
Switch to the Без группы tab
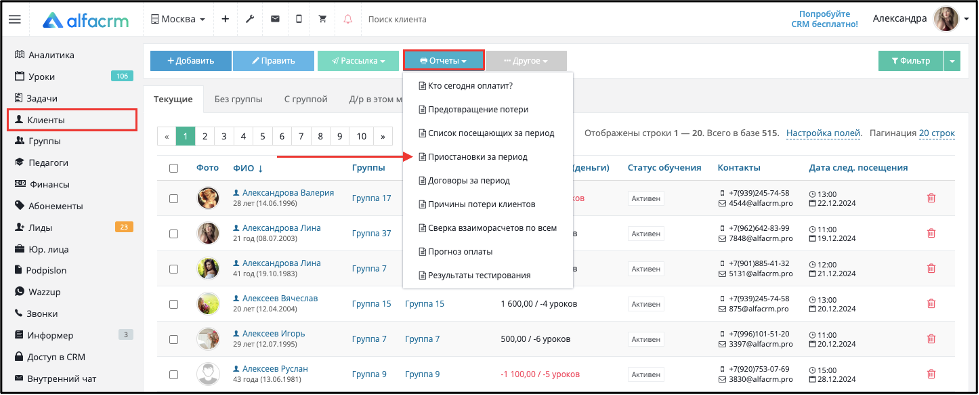[238, 99]
